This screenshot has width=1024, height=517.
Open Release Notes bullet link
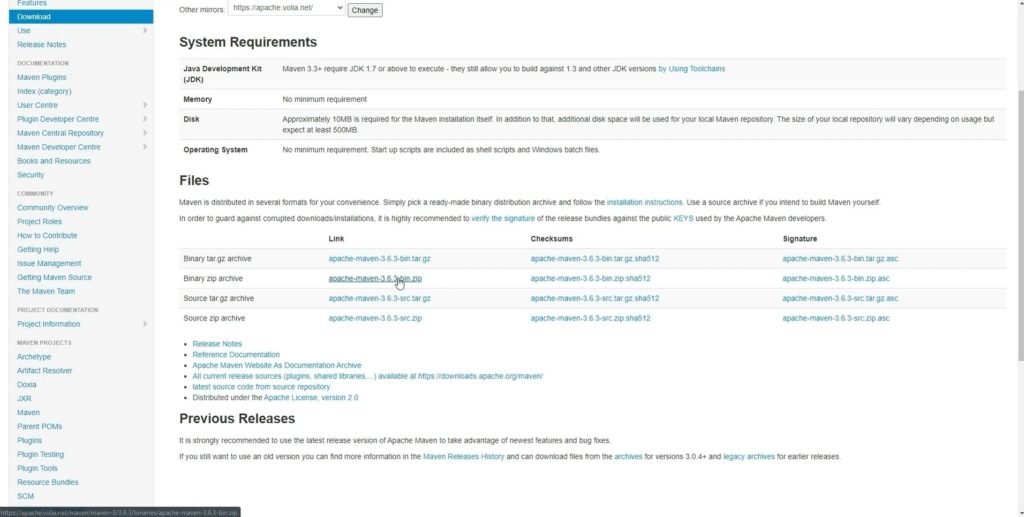[x=217, y=344]
